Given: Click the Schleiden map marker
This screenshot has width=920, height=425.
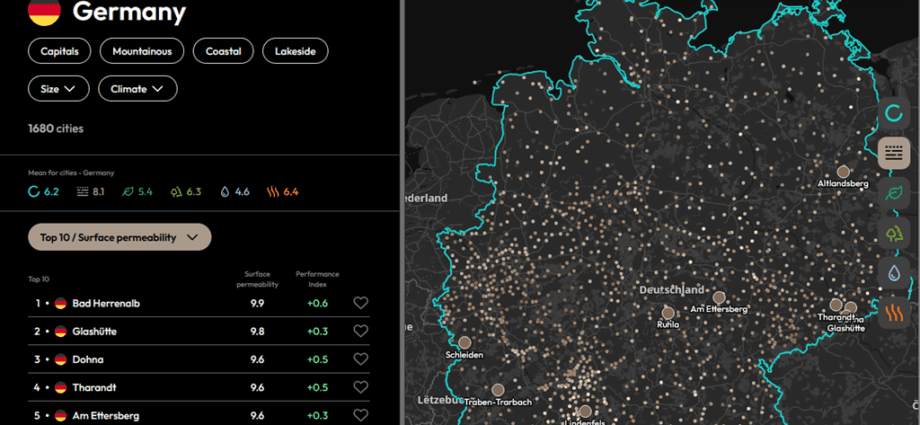Looking at the screenshot, I should (464, 343).
